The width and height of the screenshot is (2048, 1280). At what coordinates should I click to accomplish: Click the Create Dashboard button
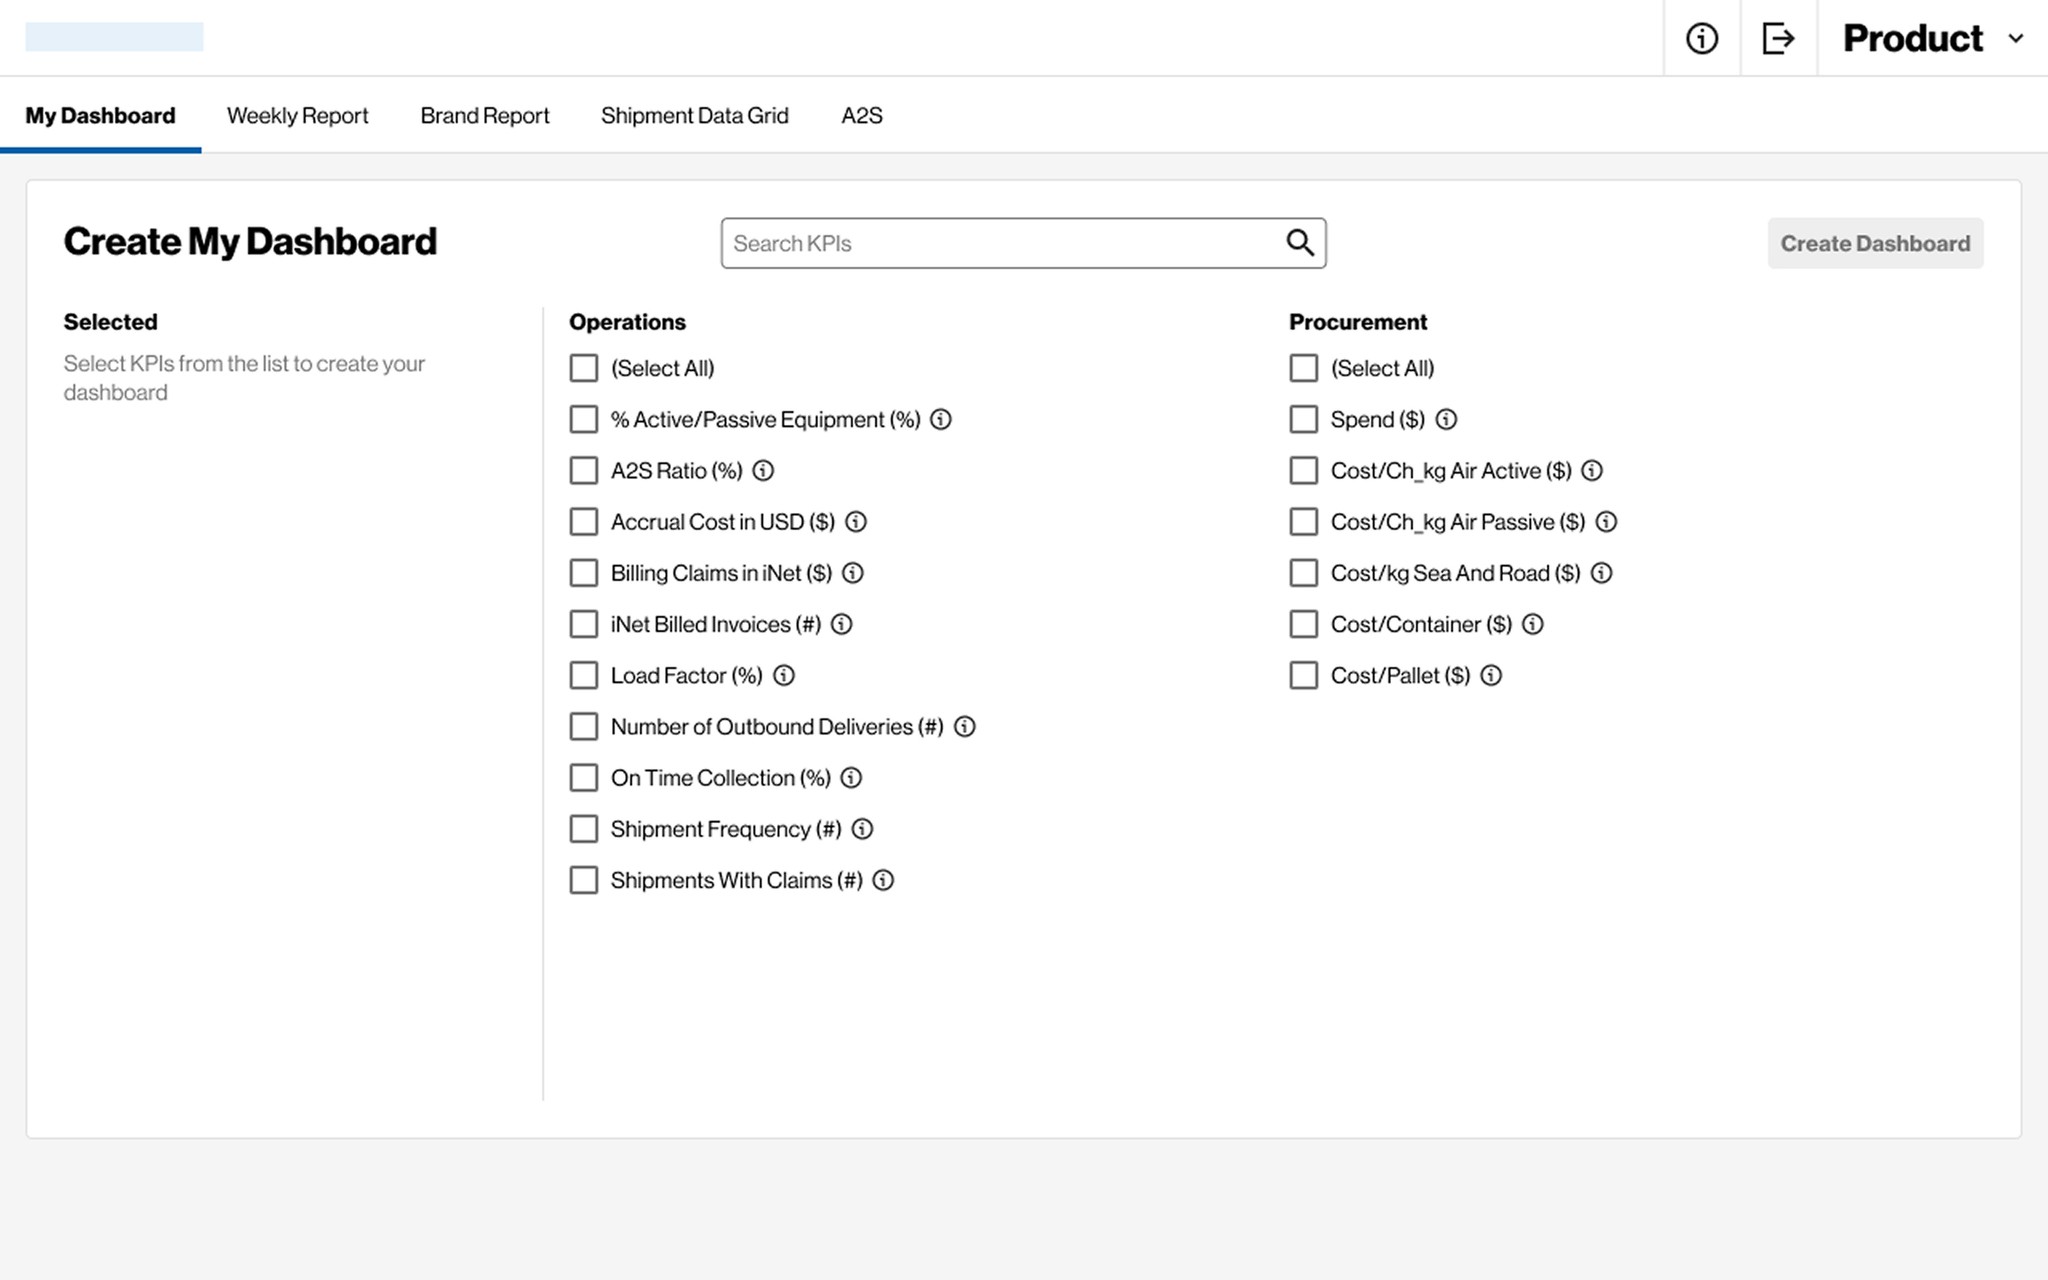pyautogui.click(x=1874, y=243)
